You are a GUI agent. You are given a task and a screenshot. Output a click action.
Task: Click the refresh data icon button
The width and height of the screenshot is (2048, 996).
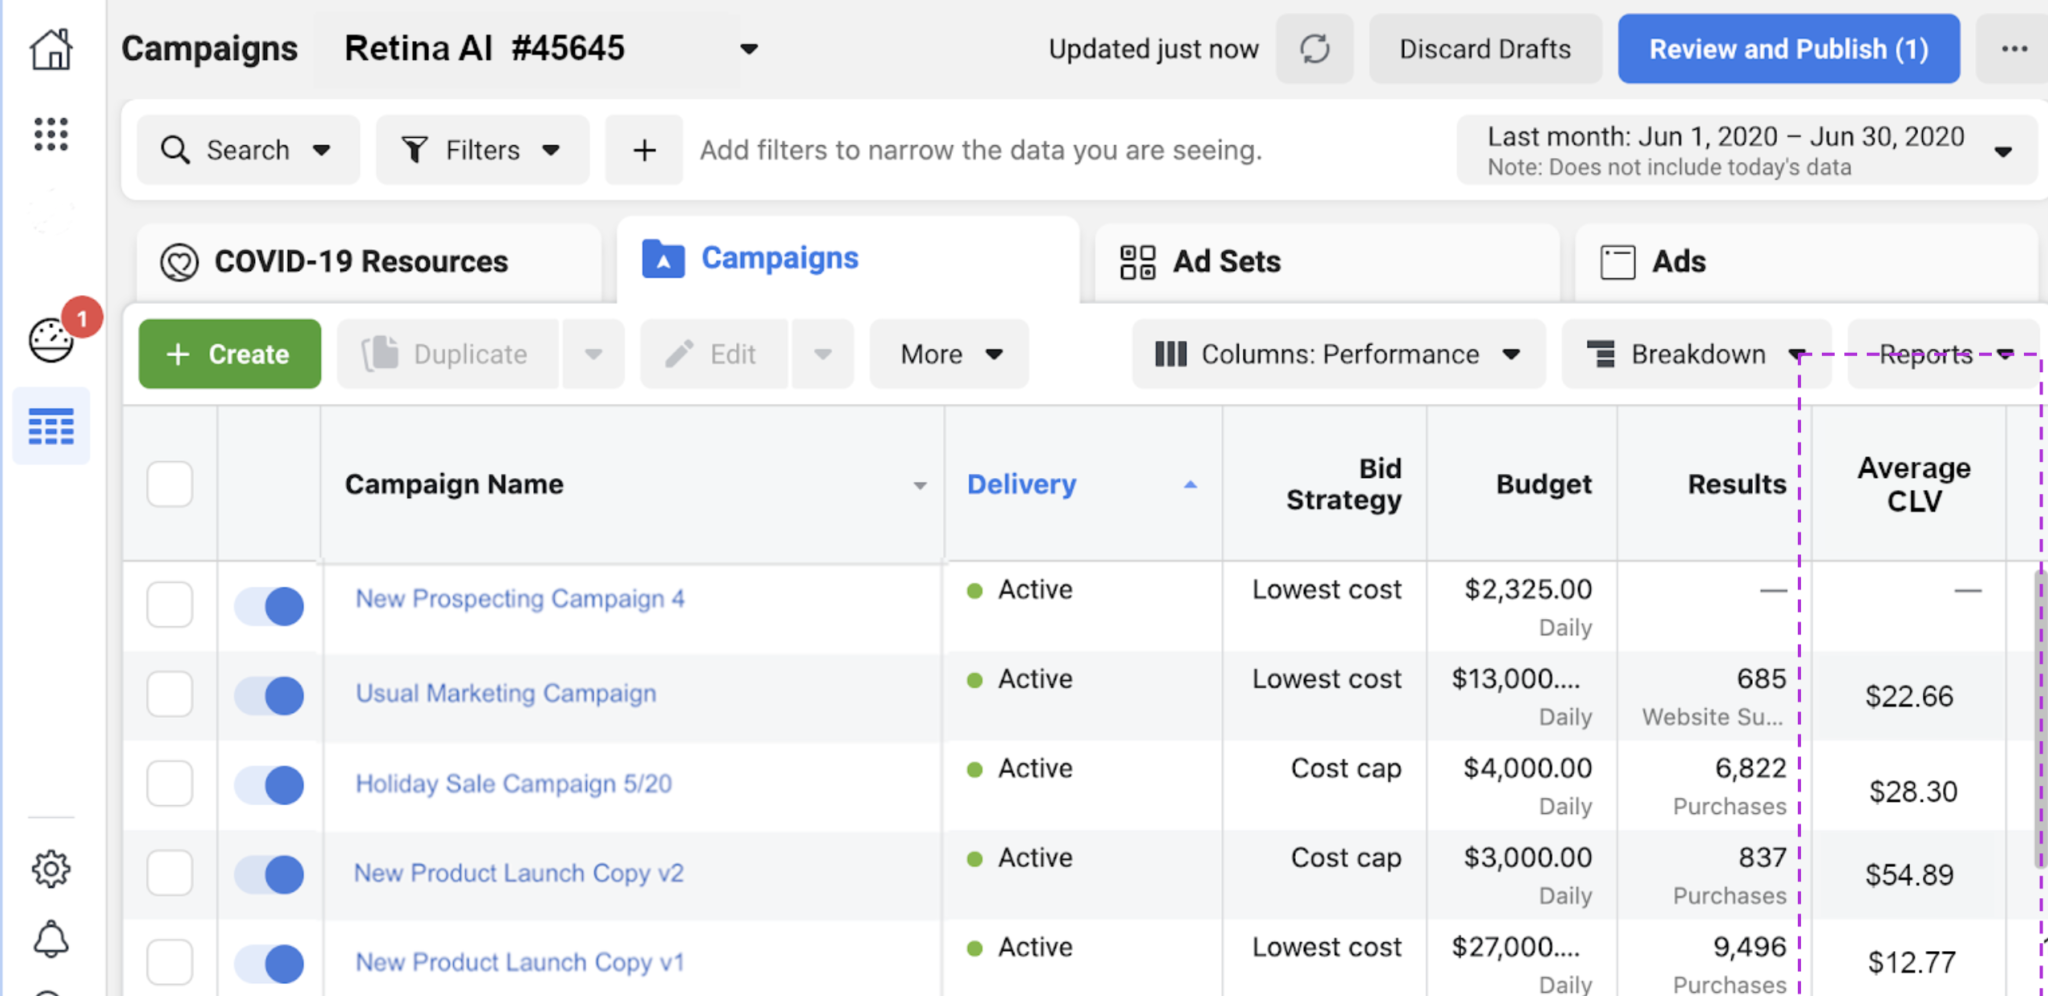(x=1314, y=49)
